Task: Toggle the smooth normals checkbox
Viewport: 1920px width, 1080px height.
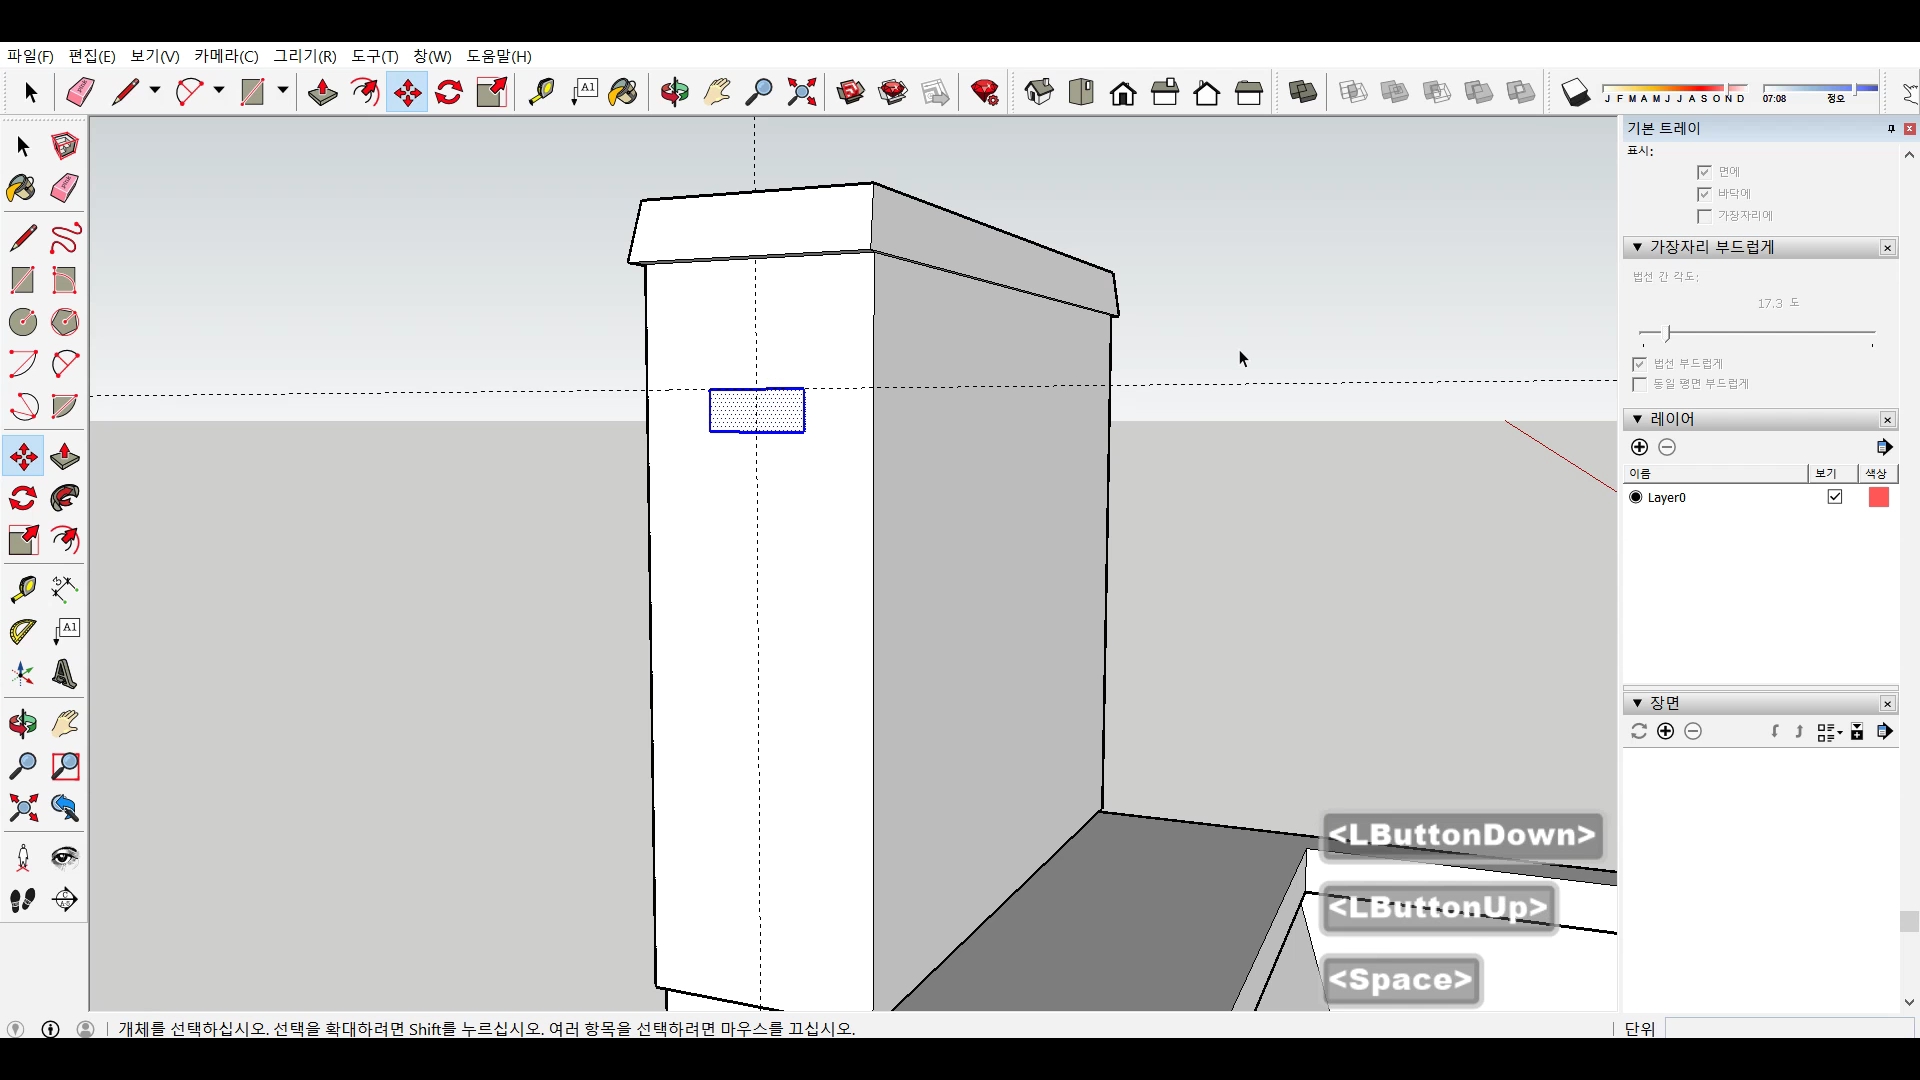Action: (1640, 364)
